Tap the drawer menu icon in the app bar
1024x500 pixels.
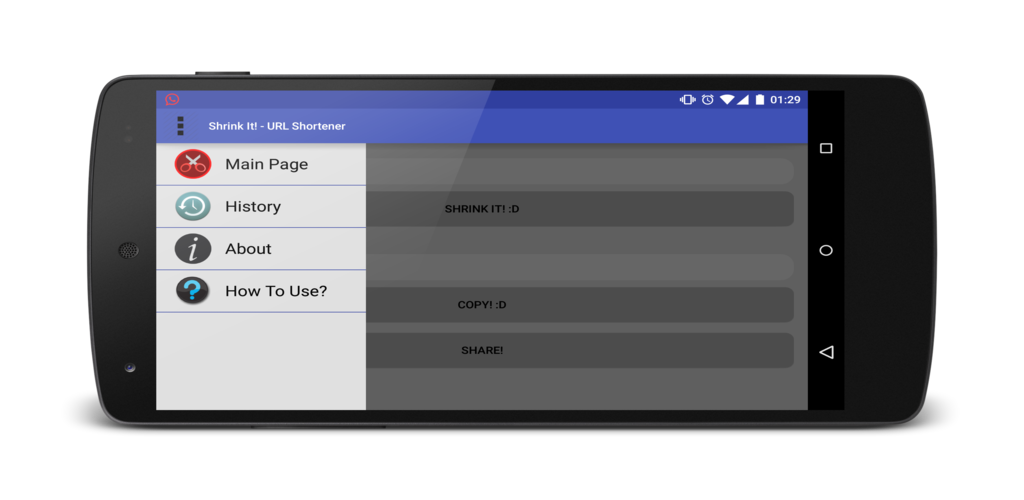[181, 125]
